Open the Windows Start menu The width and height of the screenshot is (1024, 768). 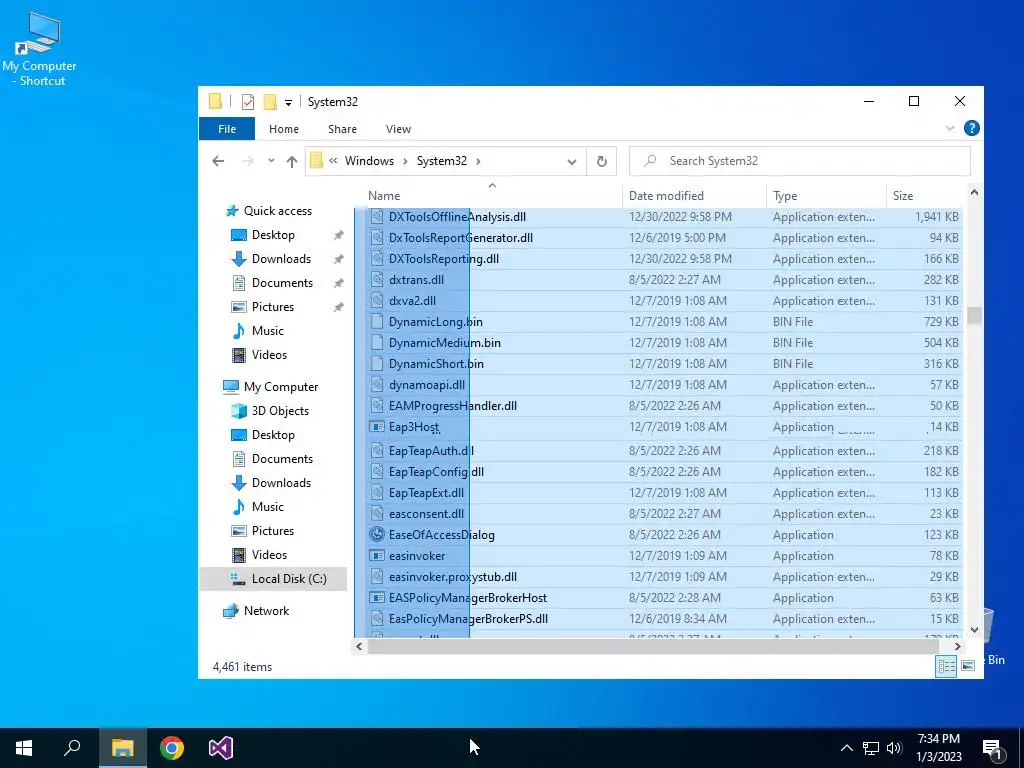coord(24,748)
